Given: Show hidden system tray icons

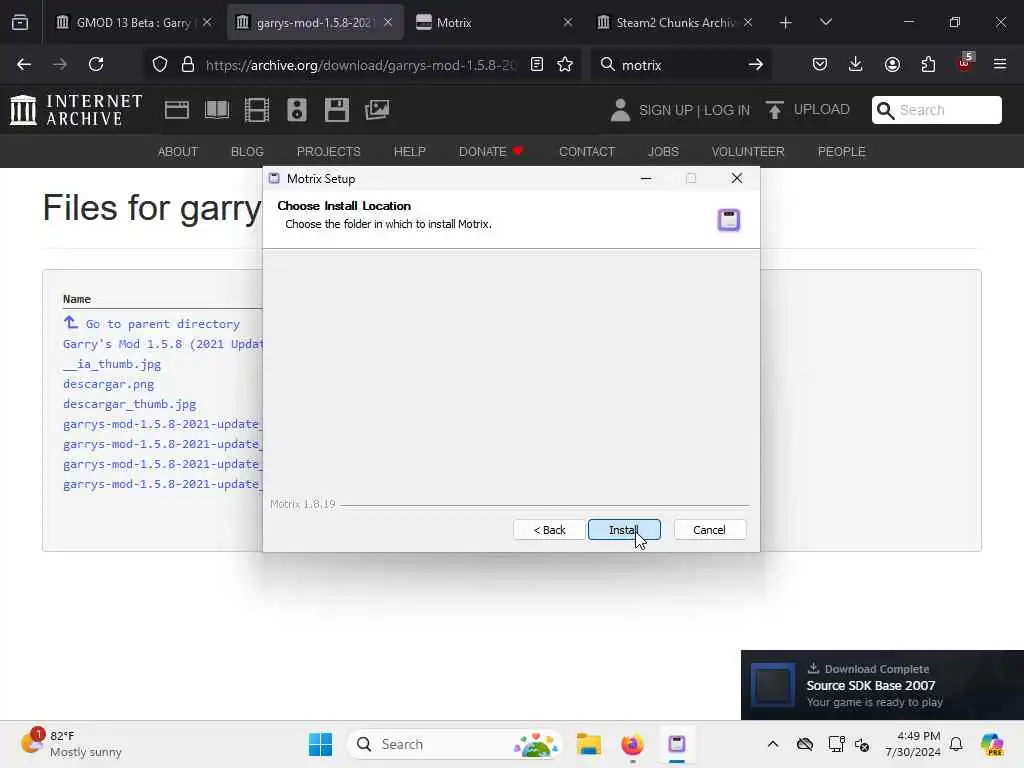Looking at the screenshot, I should 773,744.
